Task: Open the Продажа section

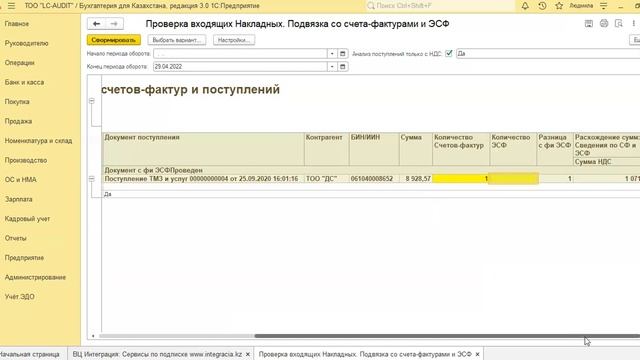Action: (18, 121)
